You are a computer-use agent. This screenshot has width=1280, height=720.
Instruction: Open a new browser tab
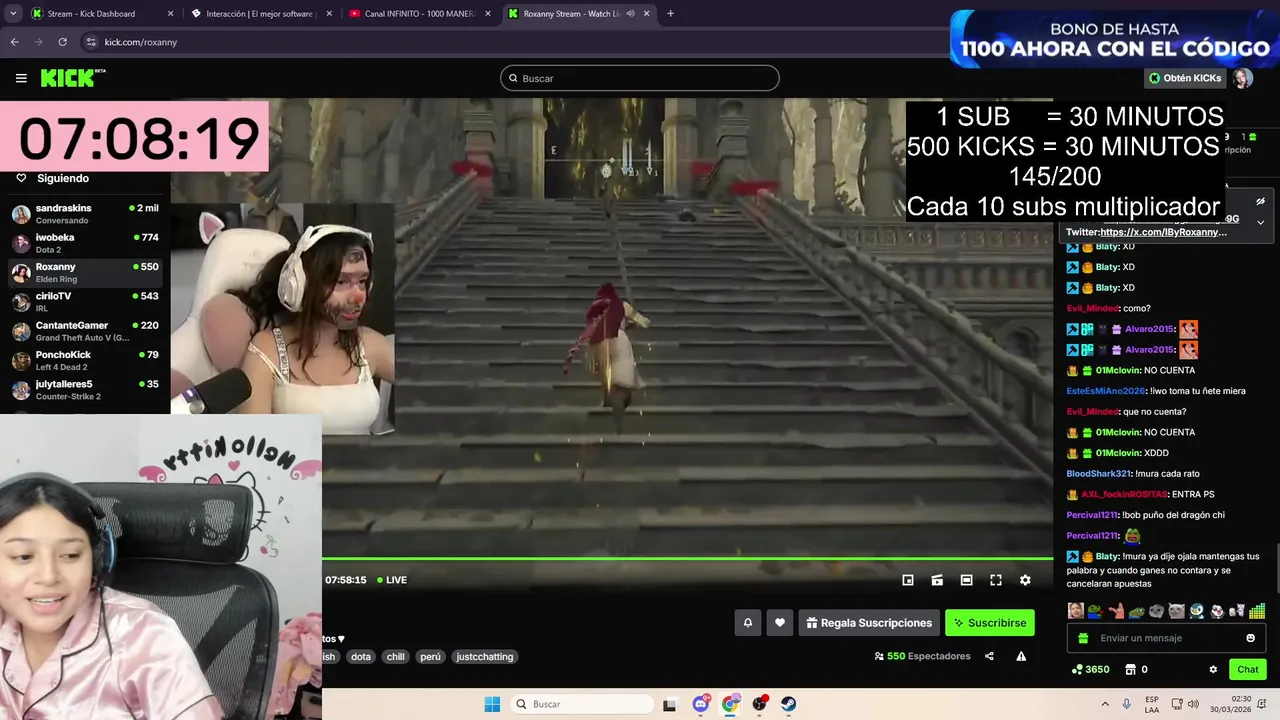(x=670, y=14)
